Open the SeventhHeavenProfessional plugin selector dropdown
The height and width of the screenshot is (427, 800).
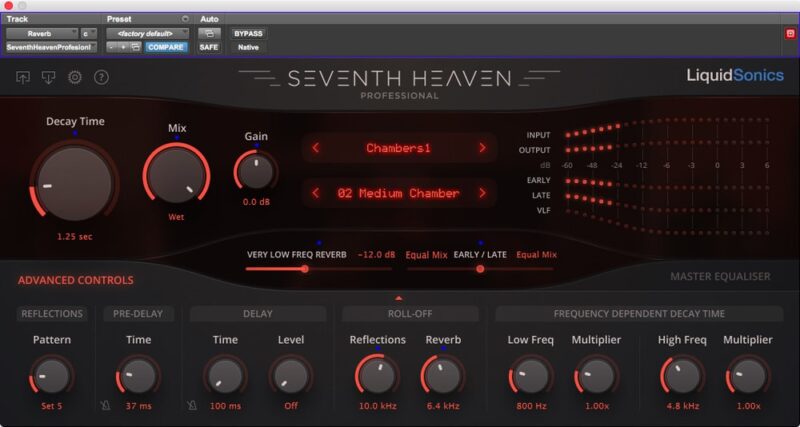coord(51,47)
